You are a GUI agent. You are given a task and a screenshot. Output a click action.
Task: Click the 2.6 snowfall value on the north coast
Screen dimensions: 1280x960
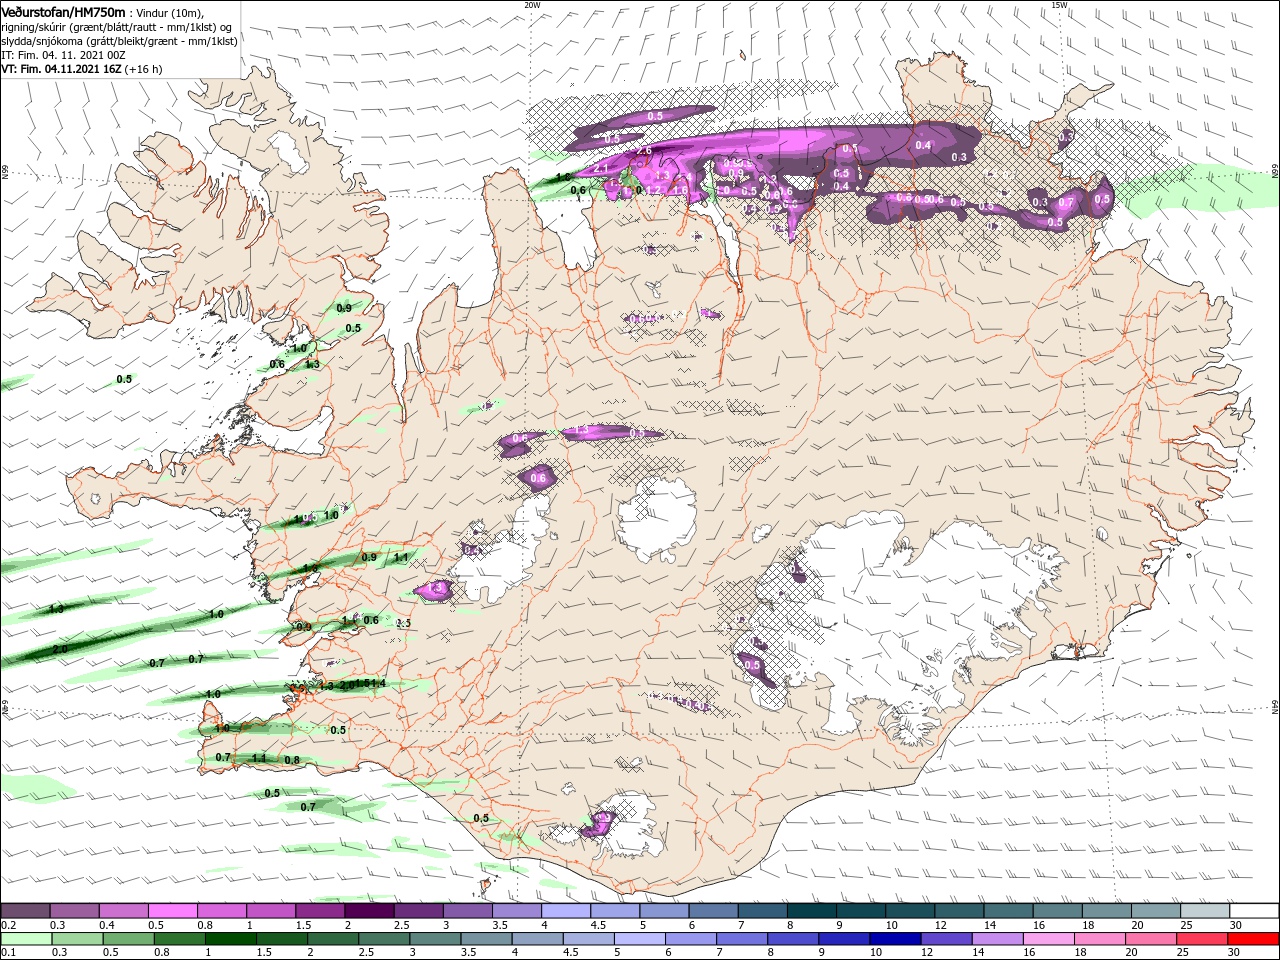point(645,151)
